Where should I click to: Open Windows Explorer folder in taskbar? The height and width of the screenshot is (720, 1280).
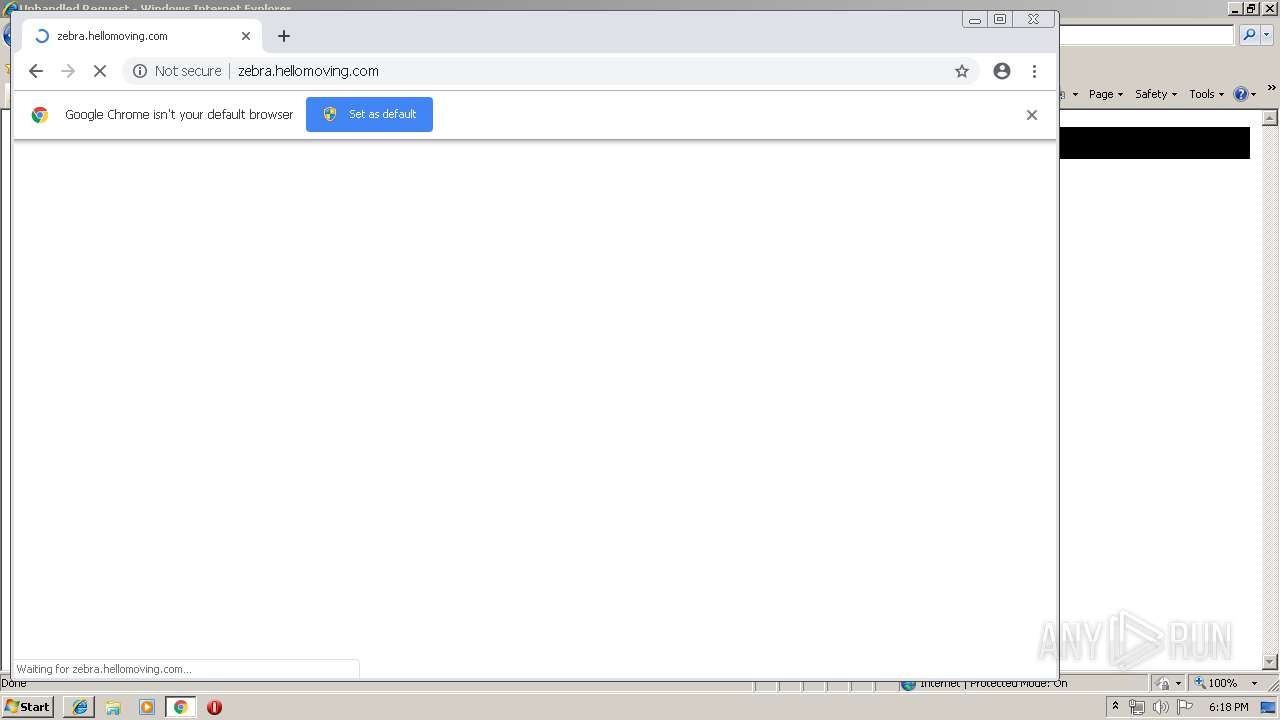coord(113,707)
